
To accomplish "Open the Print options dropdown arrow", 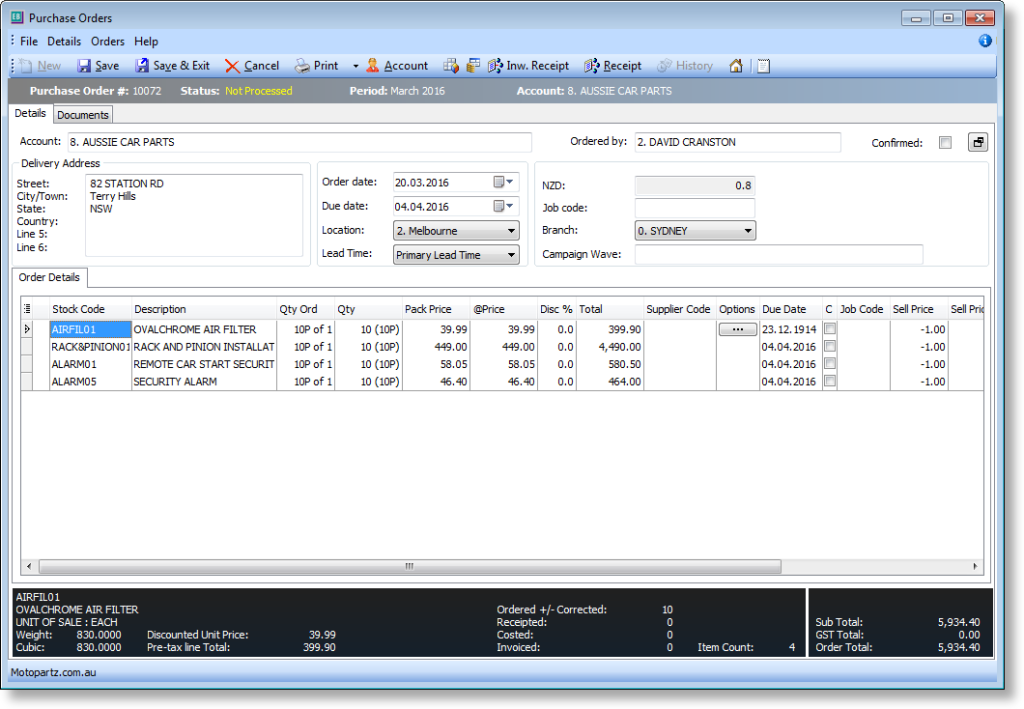I will pos(355,66).
